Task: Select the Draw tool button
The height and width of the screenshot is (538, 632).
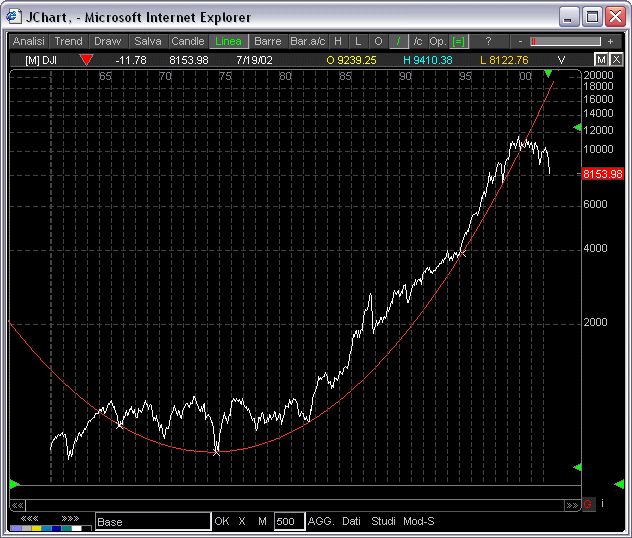Action: (x=107, y=41)
